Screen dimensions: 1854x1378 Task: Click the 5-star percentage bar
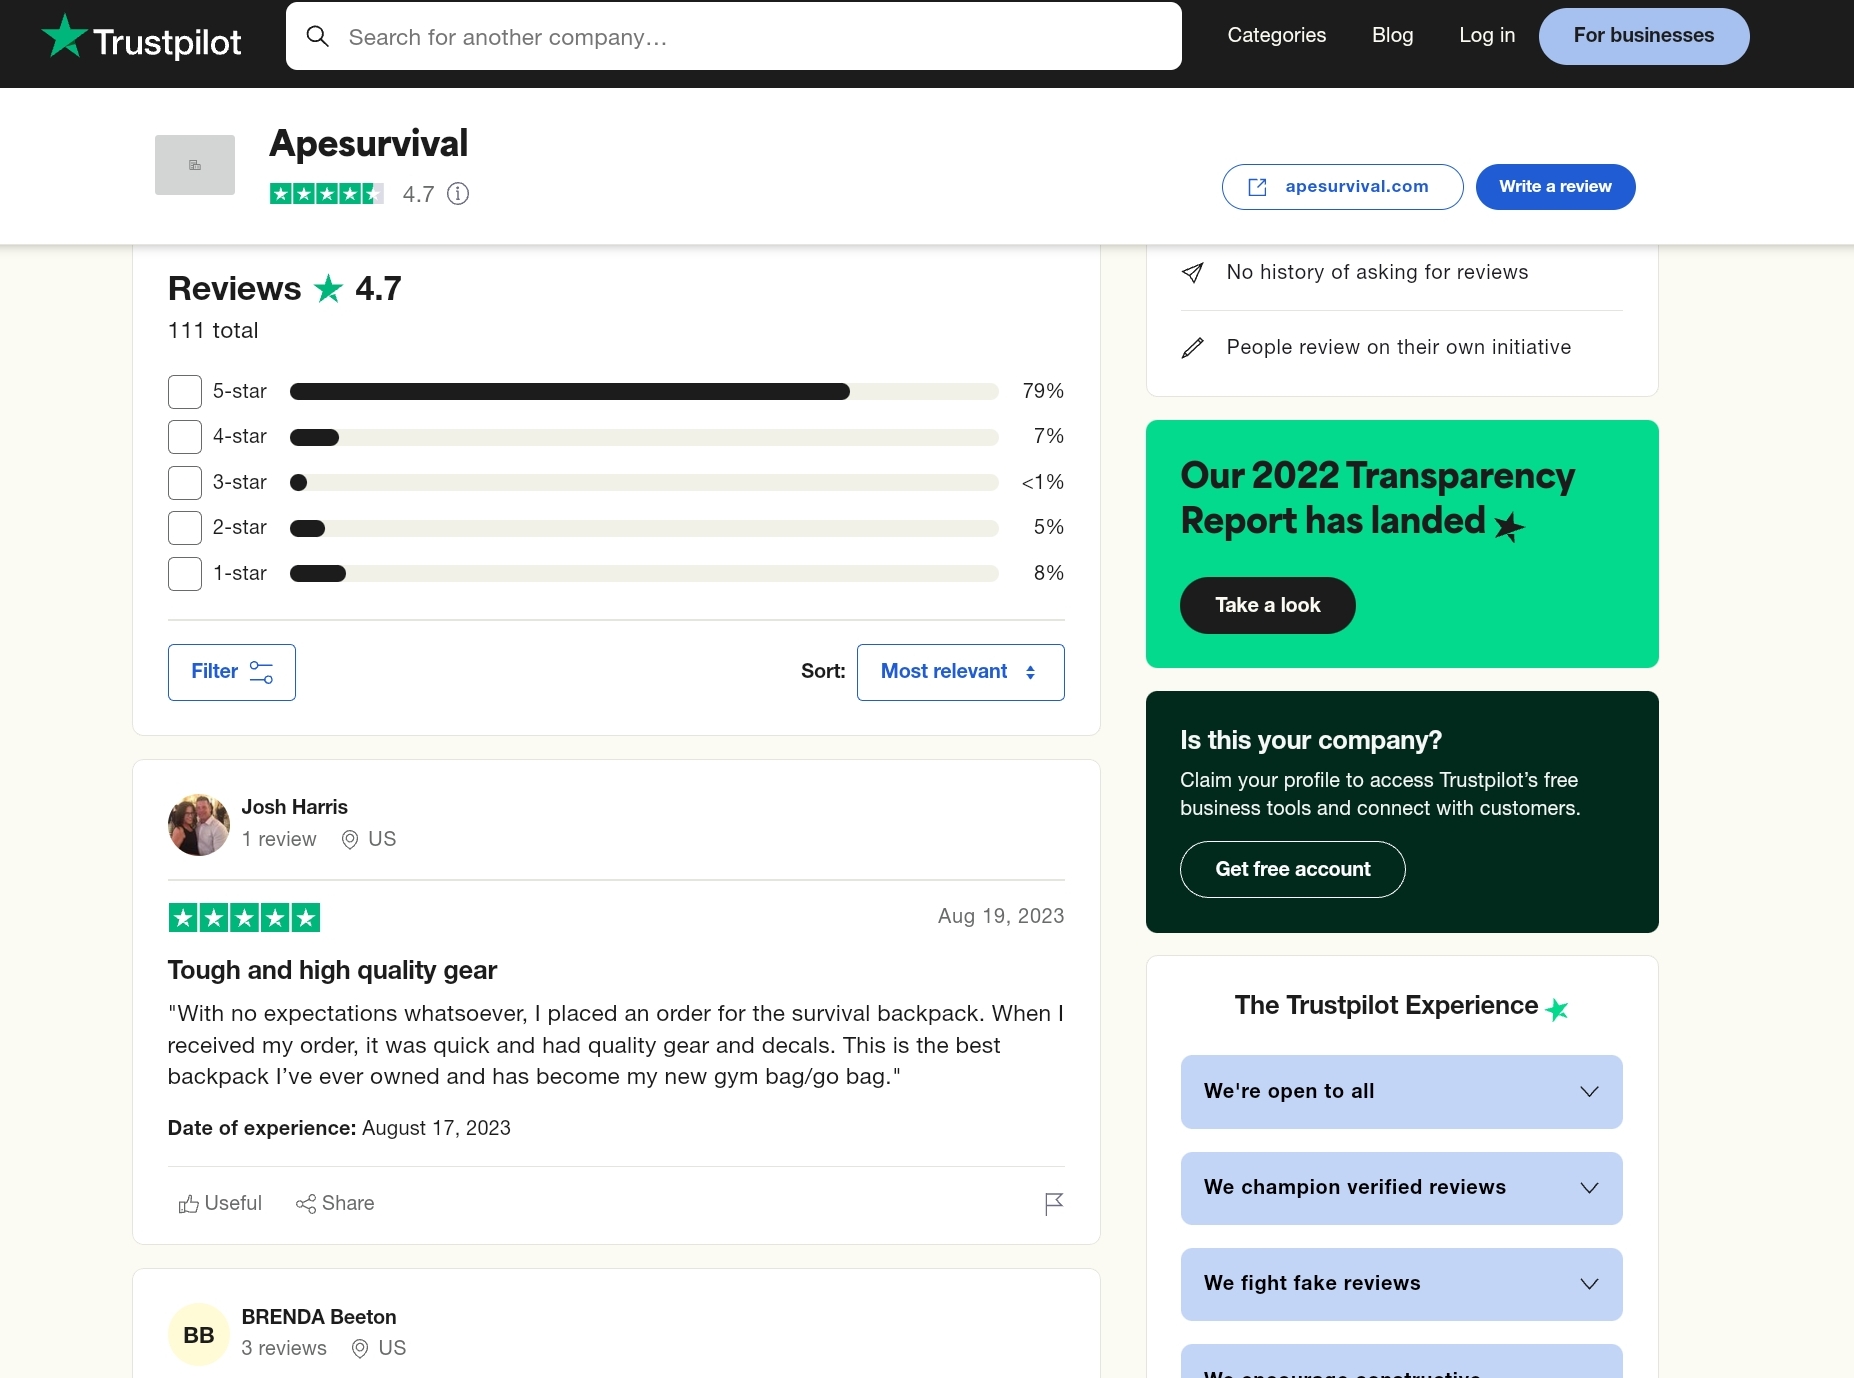tap(644, 392)
